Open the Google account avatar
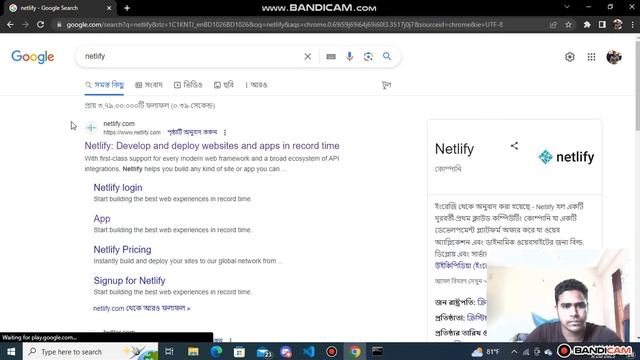Screen dimensions: 640x360 [x=614, y=57]
